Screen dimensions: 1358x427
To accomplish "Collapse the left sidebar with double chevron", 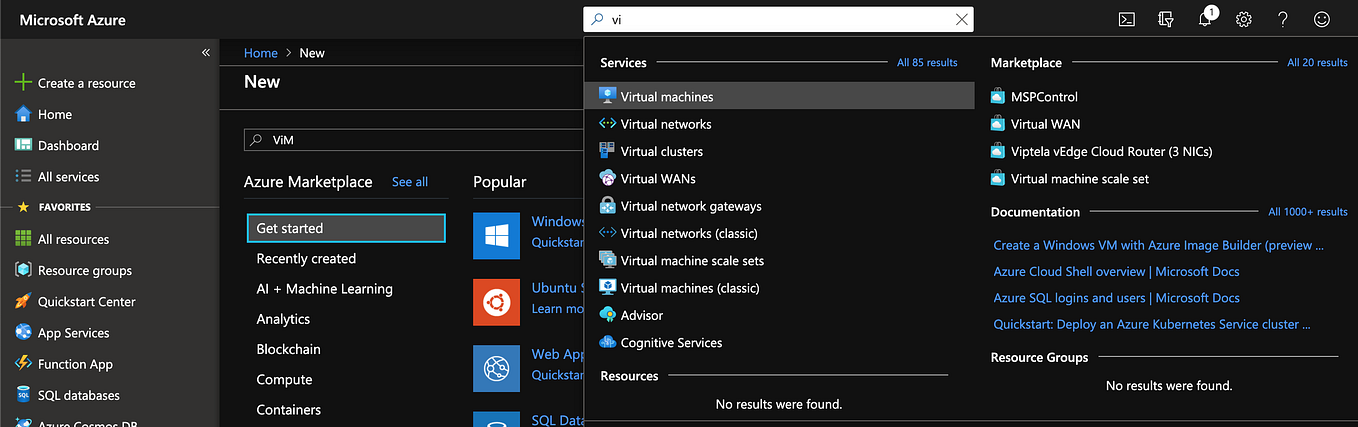I will click(206, 52).
